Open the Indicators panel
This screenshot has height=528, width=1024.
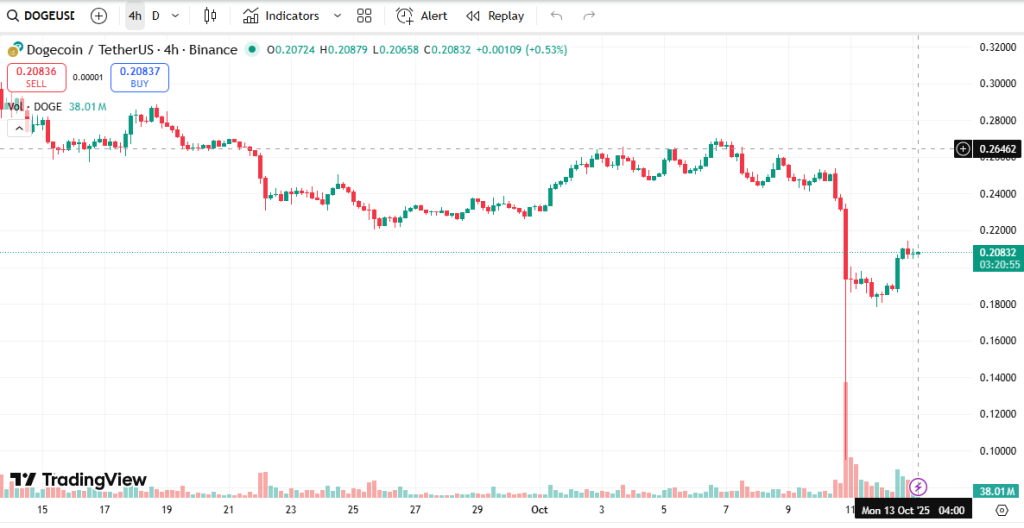point(281,16)
